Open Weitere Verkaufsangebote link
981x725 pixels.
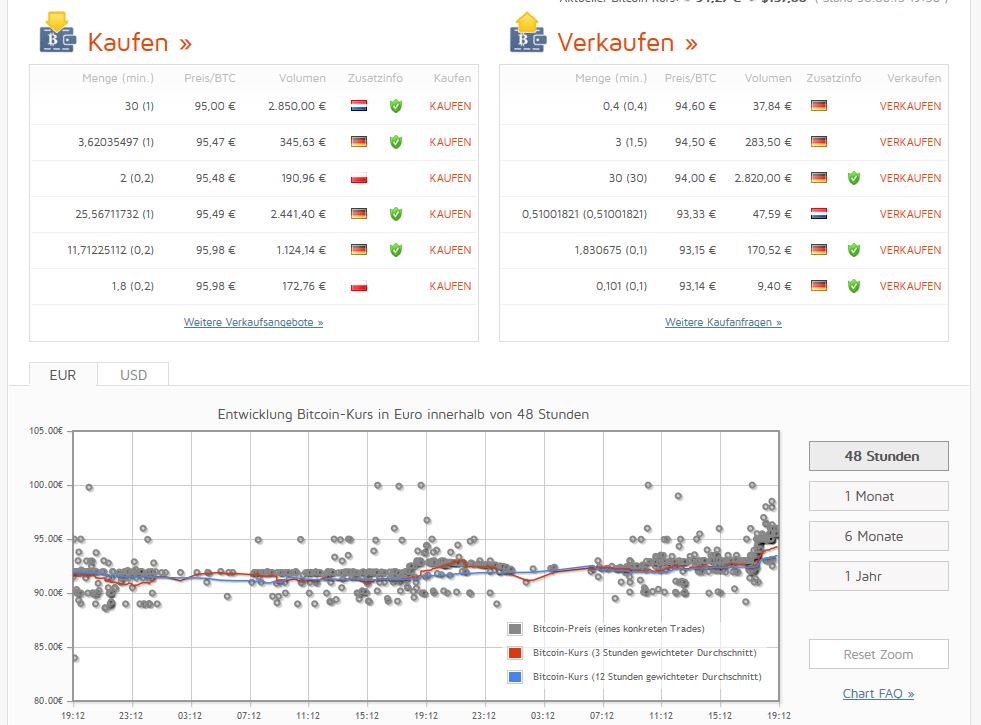(253, 322)
